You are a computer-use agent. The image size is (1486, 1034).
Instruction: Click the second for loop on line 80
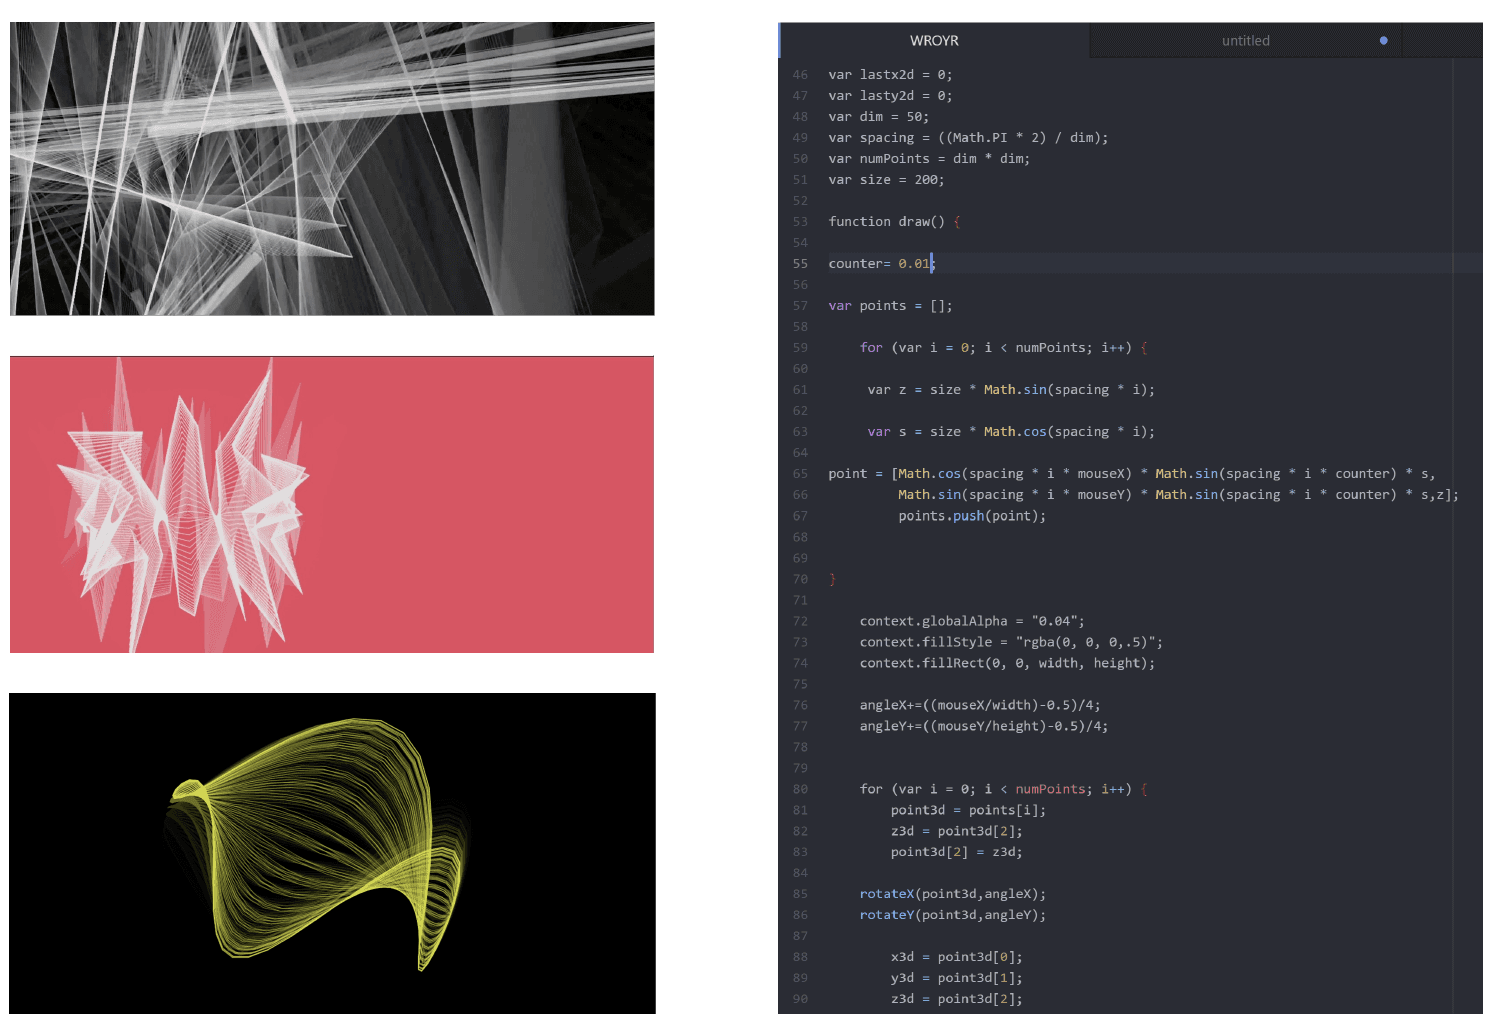pyautogui.click(x=1004, y=789)
